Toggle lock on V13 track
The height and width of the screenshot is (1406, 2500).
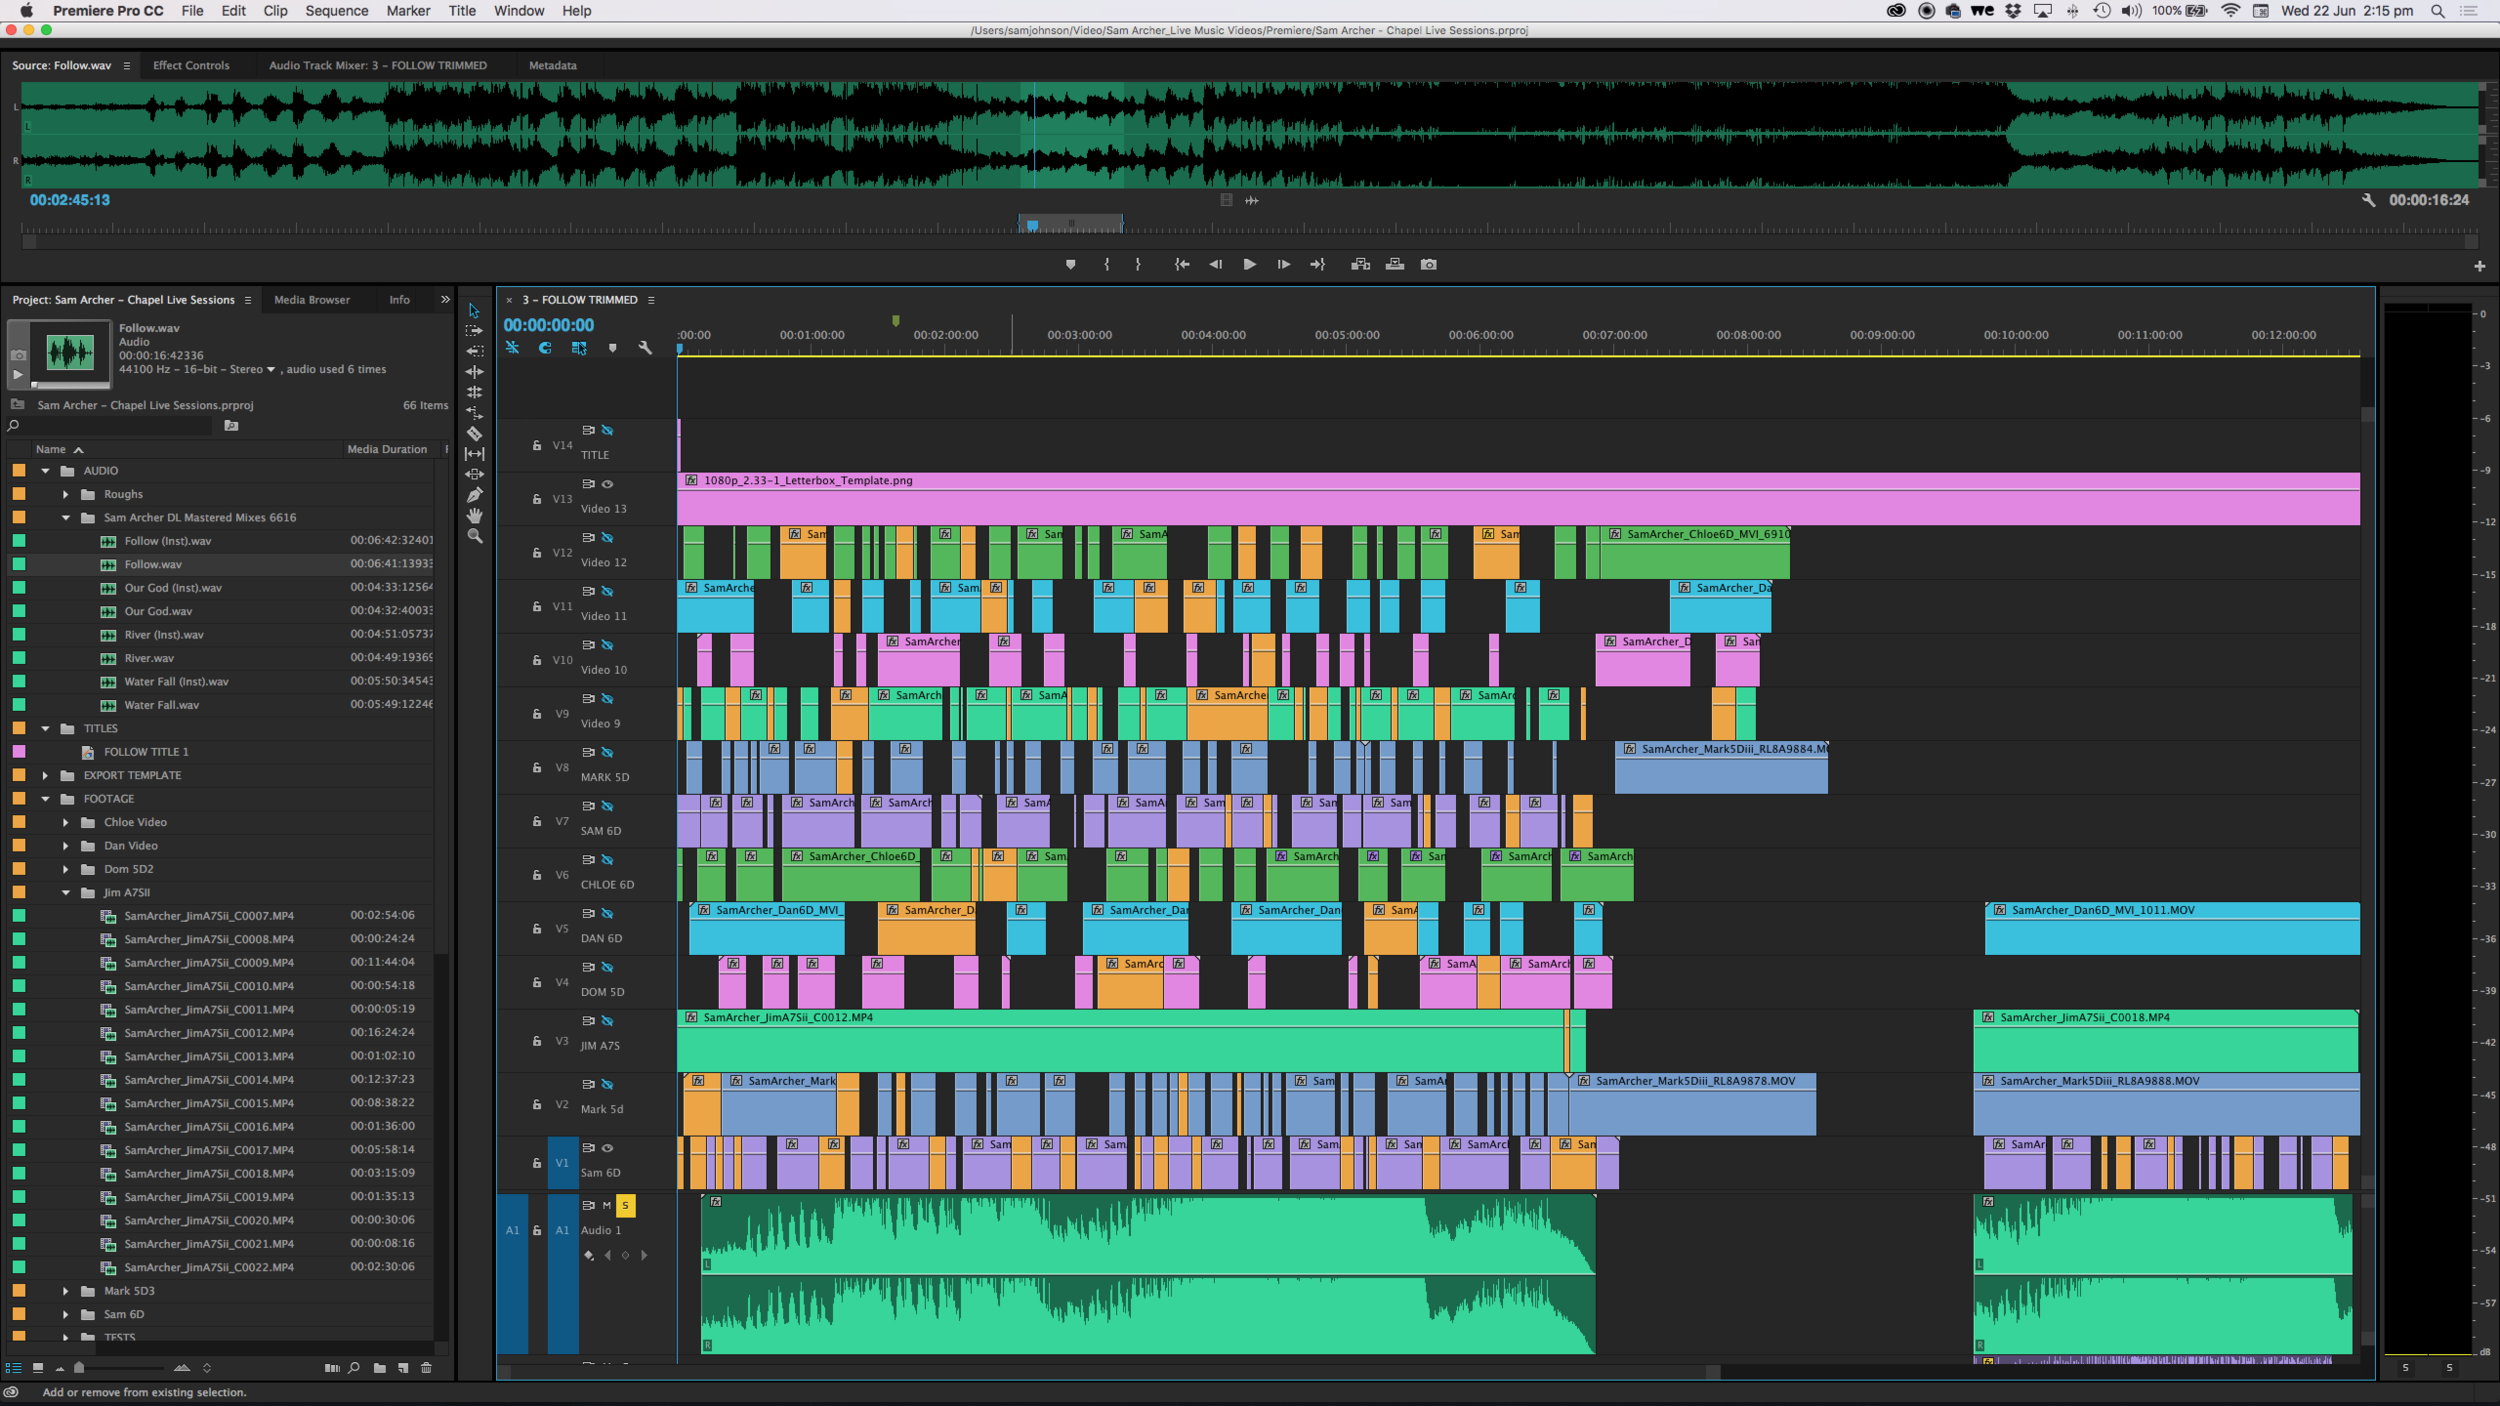point(536,499)
